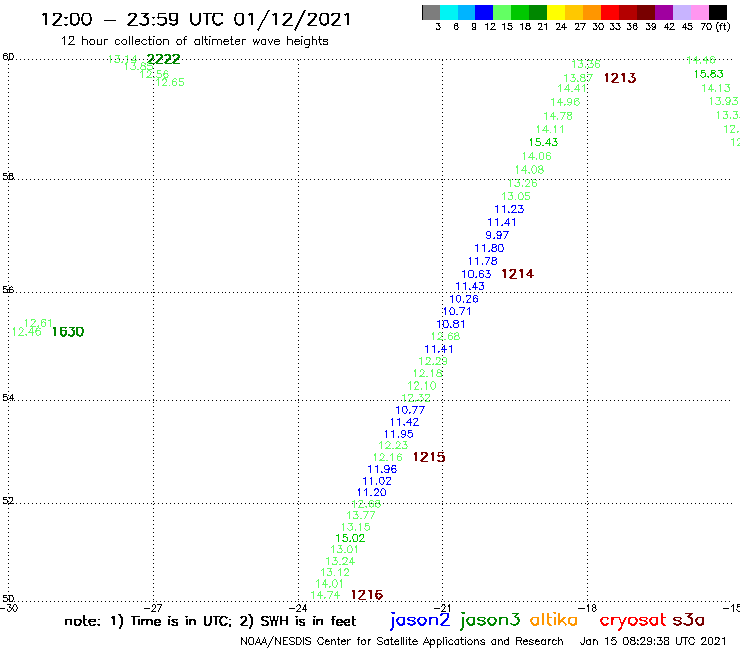Click the latitude axis label '54'
This screenshot has width=740, height=650.
point(8,397)
